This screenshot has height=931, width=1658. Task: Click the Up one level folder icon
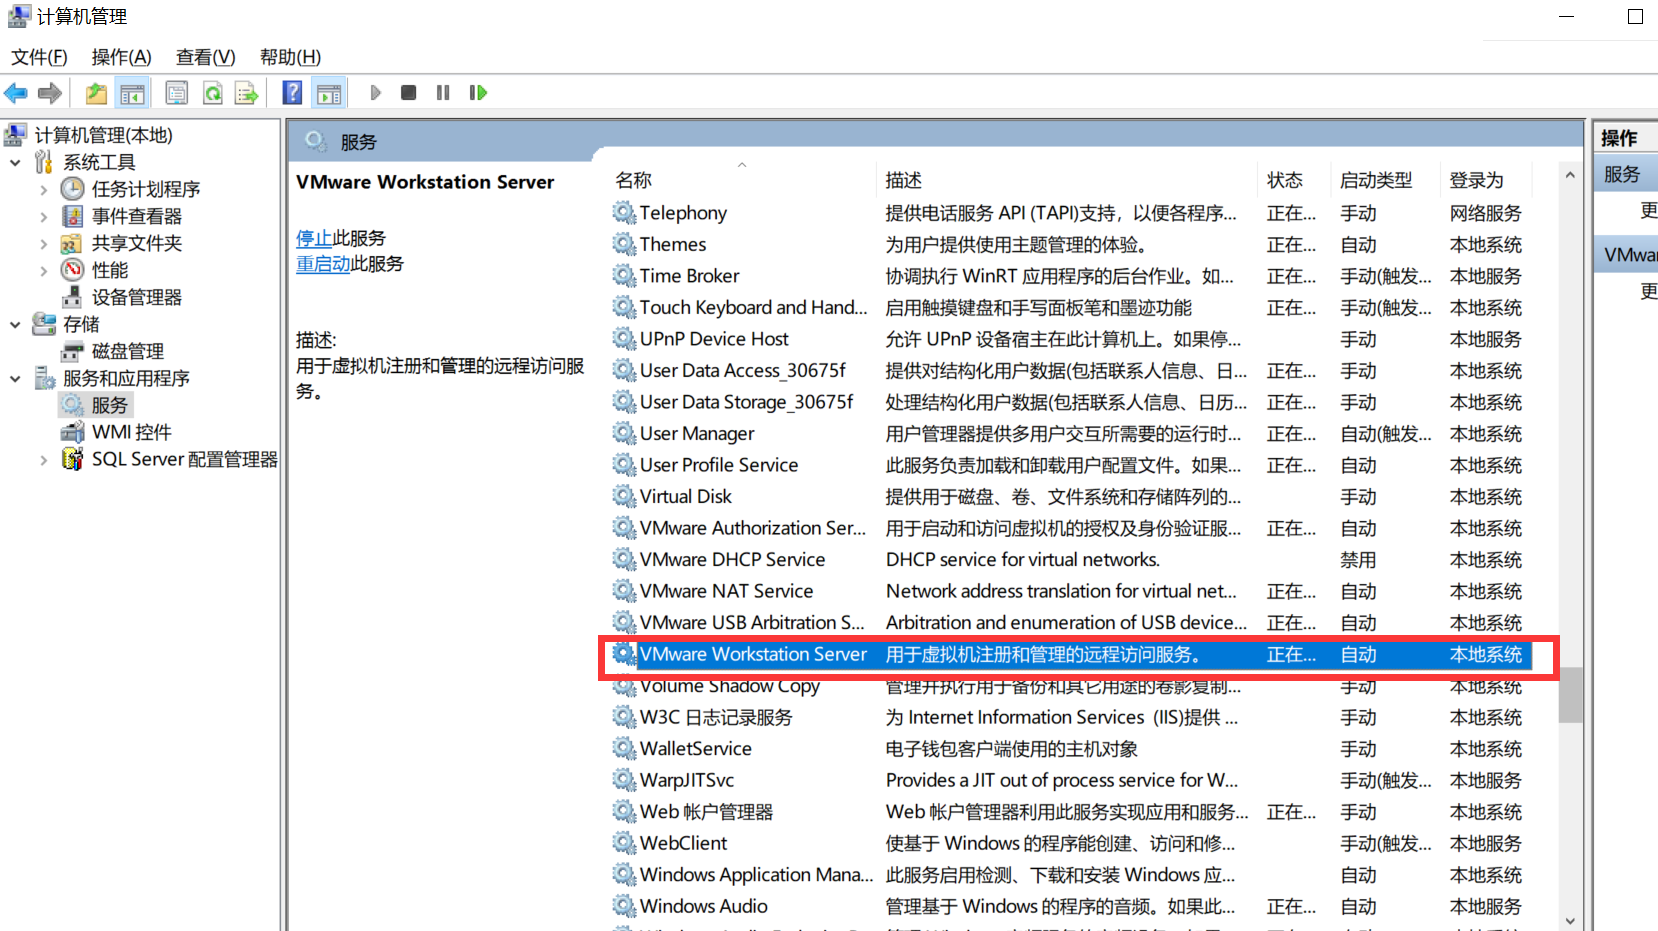(x=96, y=93)
